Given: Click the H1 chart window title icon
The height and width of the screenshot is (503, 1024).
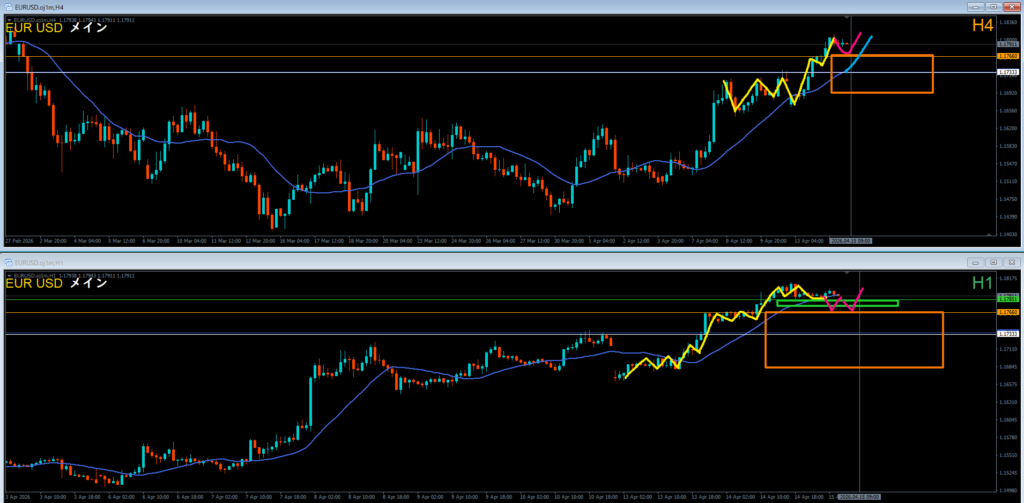Looking at the screenshot, I should click(x=7, y=261).
